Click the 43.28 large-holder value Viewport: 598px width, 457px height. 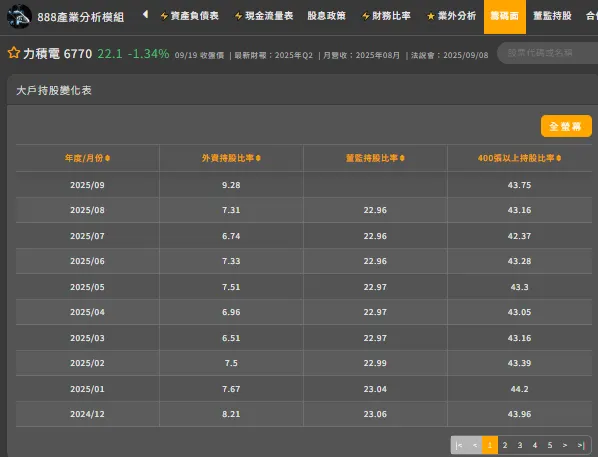click(x=519, y=261)
